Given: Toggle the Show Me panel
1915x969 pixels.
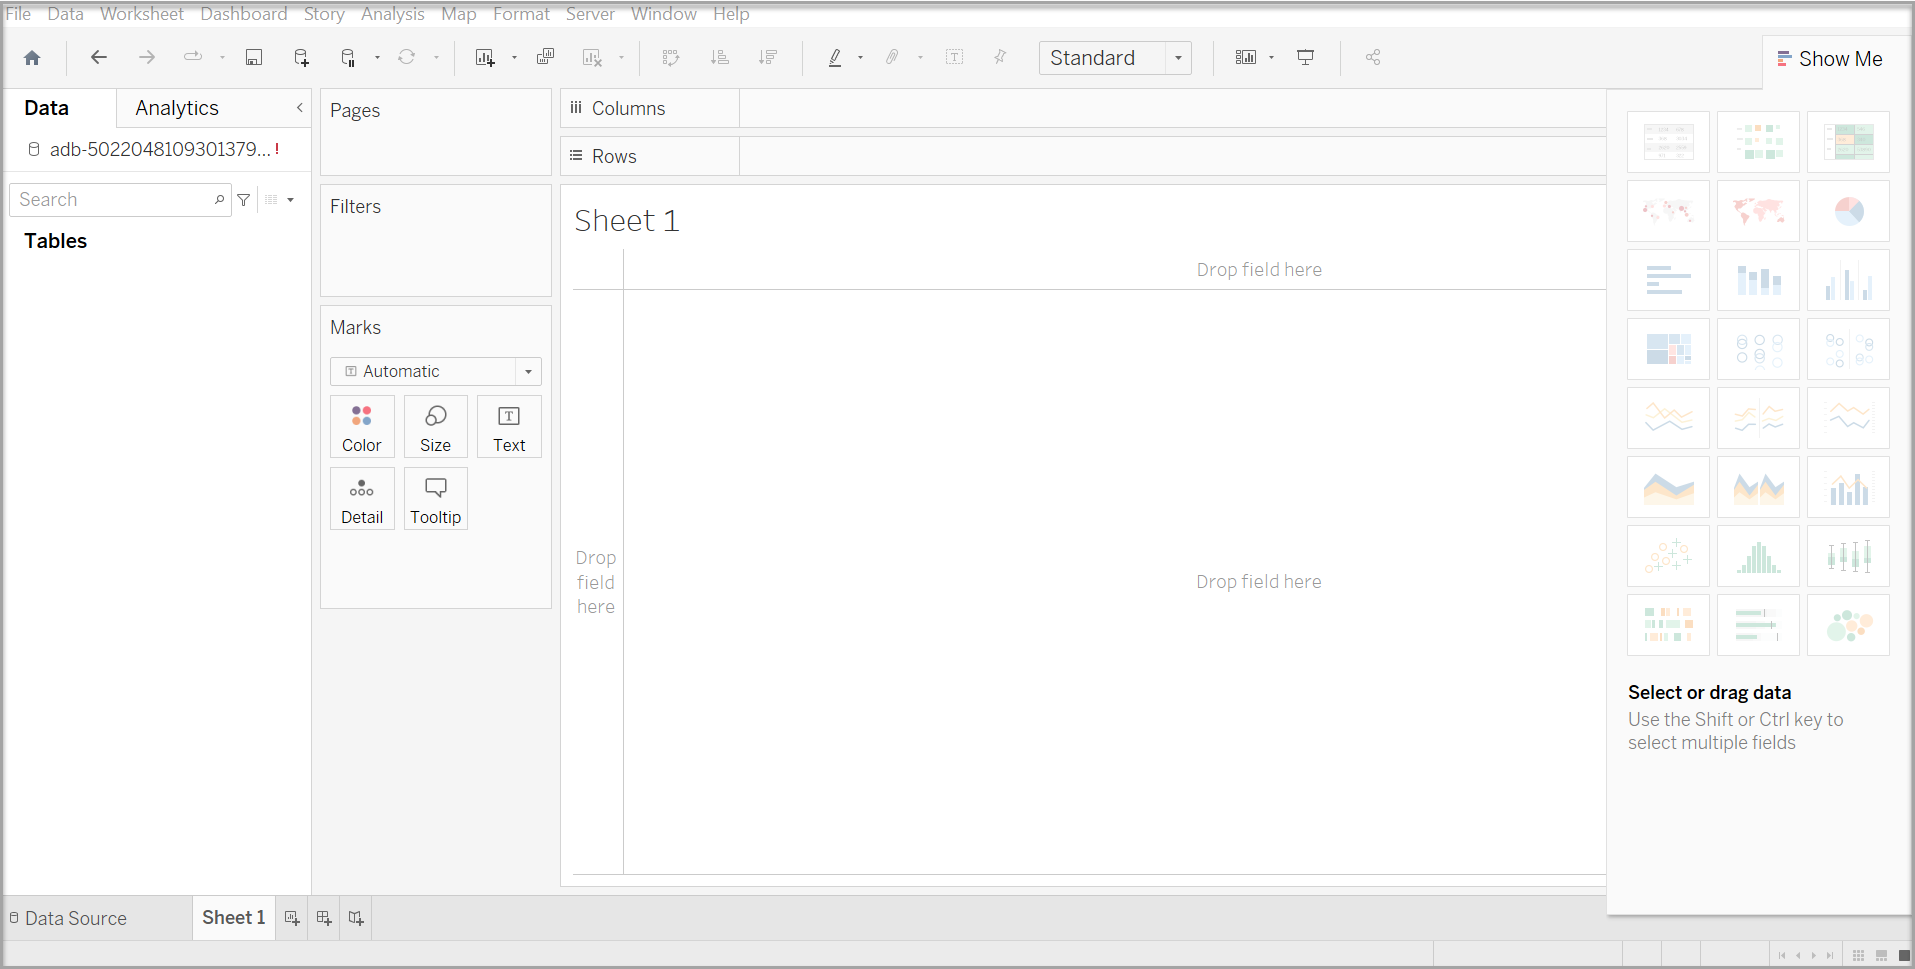Looking at the screenshot, I should [x=1830, y=59].
